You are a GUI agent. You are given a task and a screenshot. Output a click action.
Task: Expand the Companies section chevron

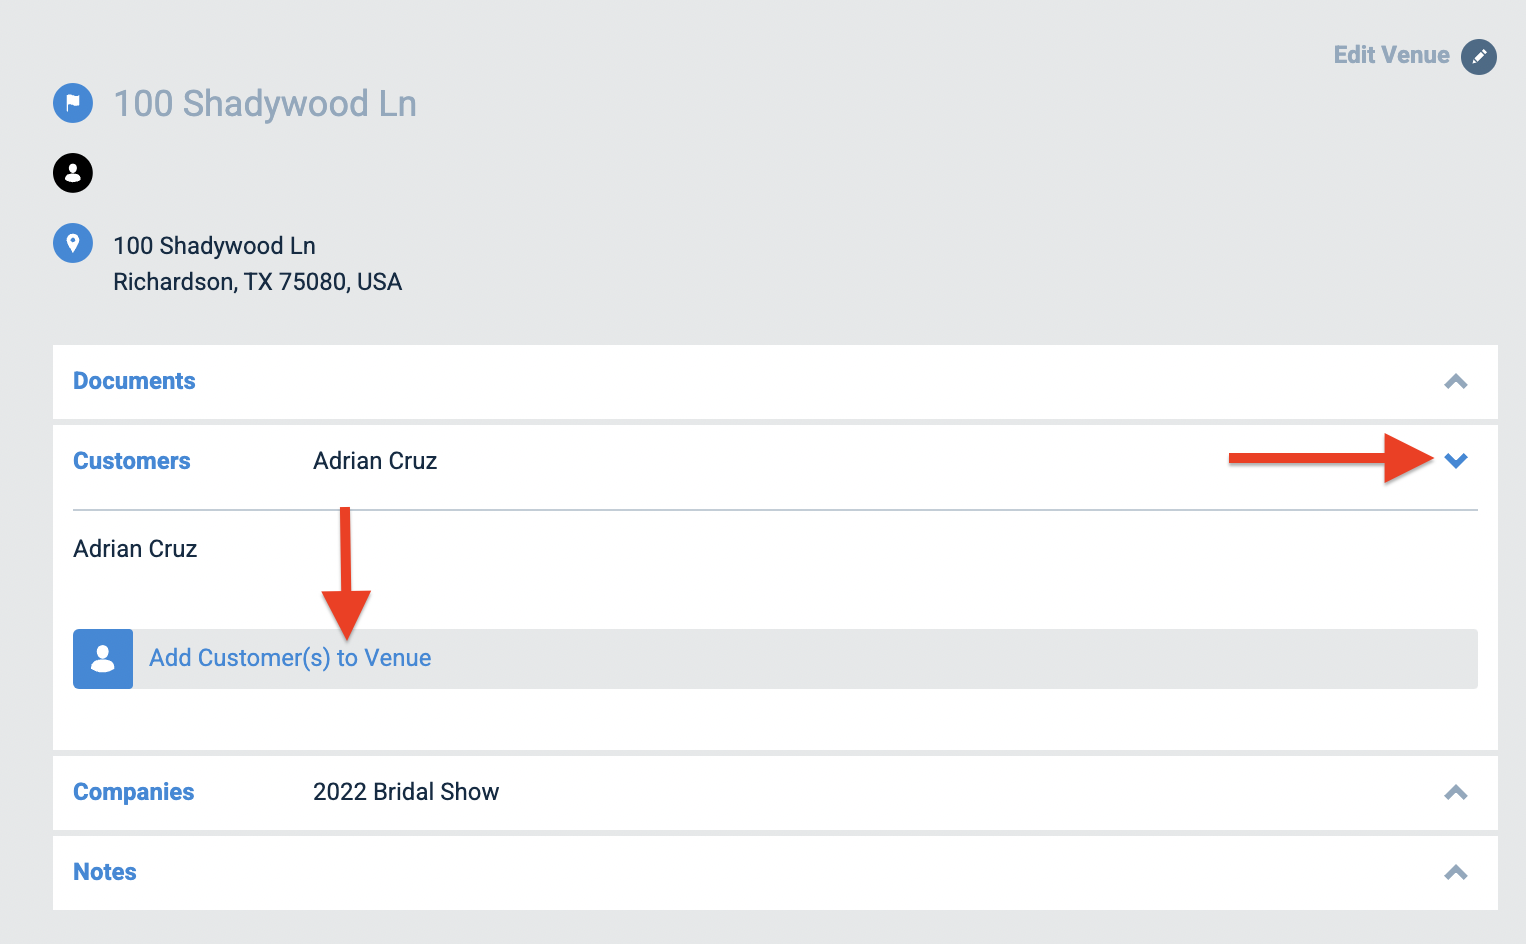(1456, 792)
